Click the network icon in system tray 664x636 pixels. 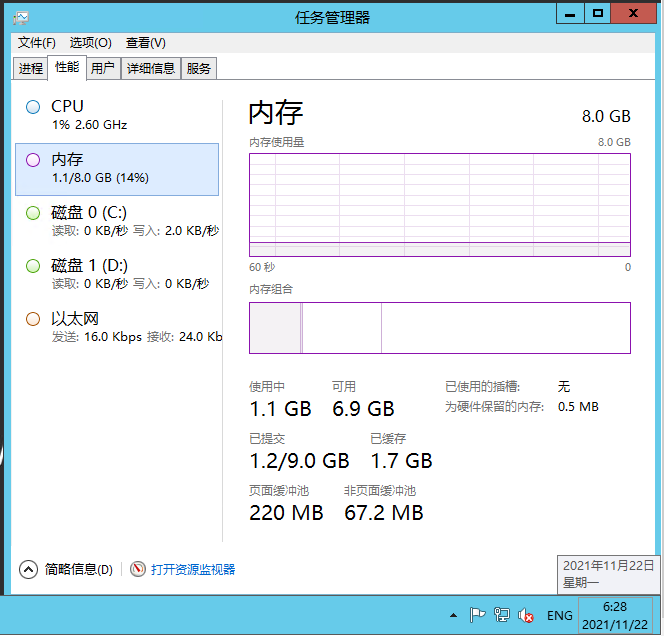pyautogui.click(x=502, y=615)
